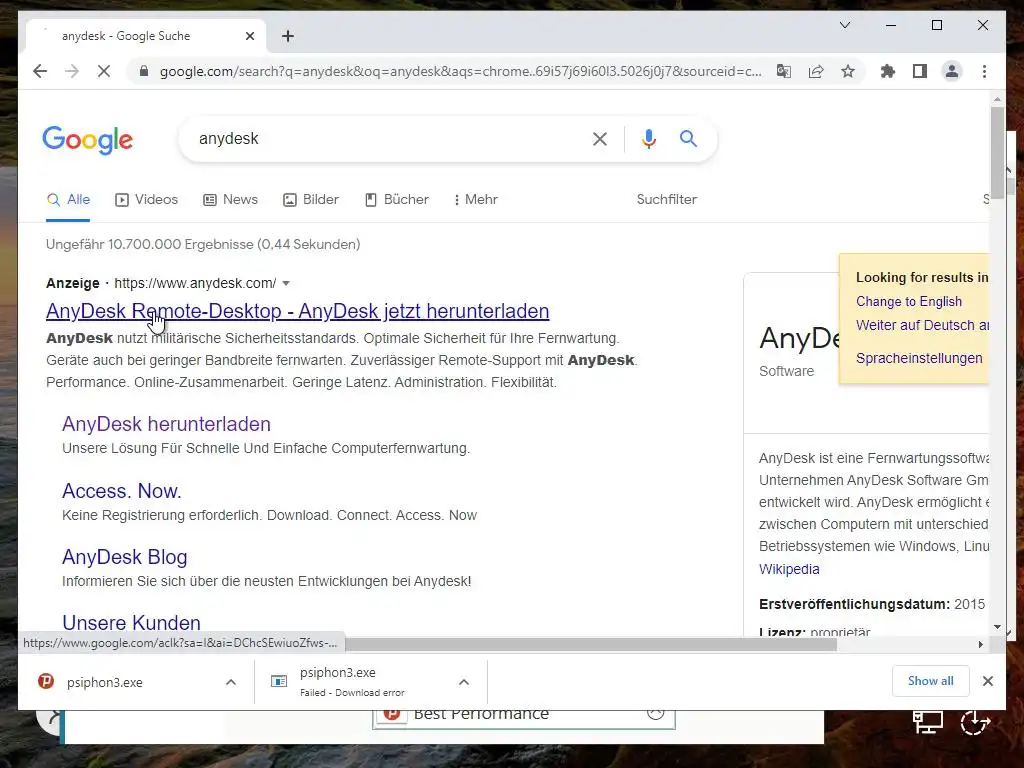Stop loading the page
Screen dimensions: 1024x768
click(x=104, y=71)
